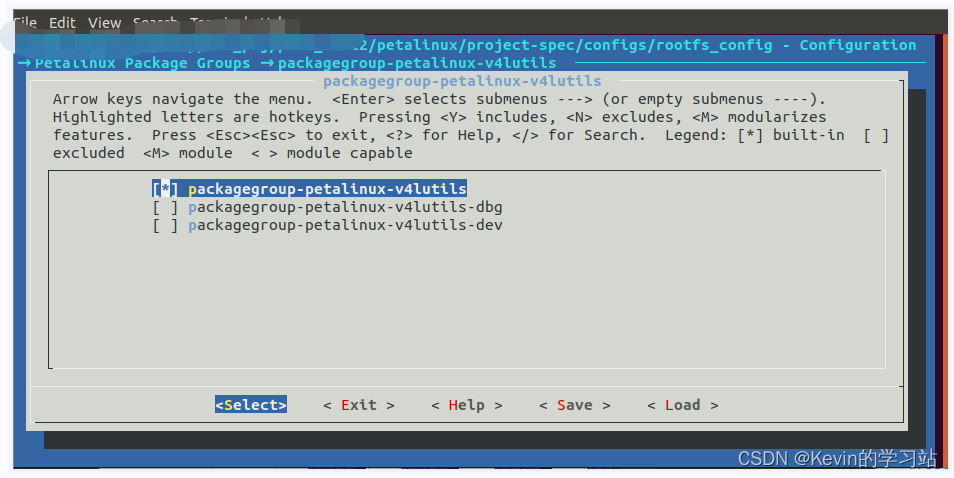Select the highlighted packagegroup-petalinux-v4lutils entry label
954x478 pixels.
pyautogui.click(x=327, y=189)
